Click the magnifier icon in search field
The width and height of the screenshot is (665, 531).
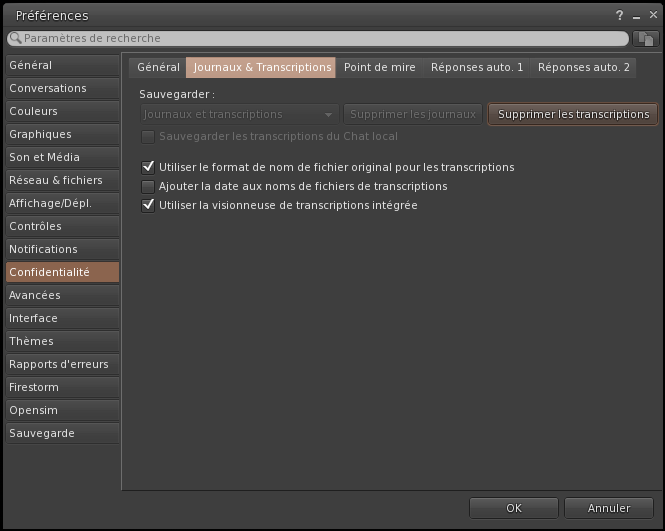coord(15,38)
